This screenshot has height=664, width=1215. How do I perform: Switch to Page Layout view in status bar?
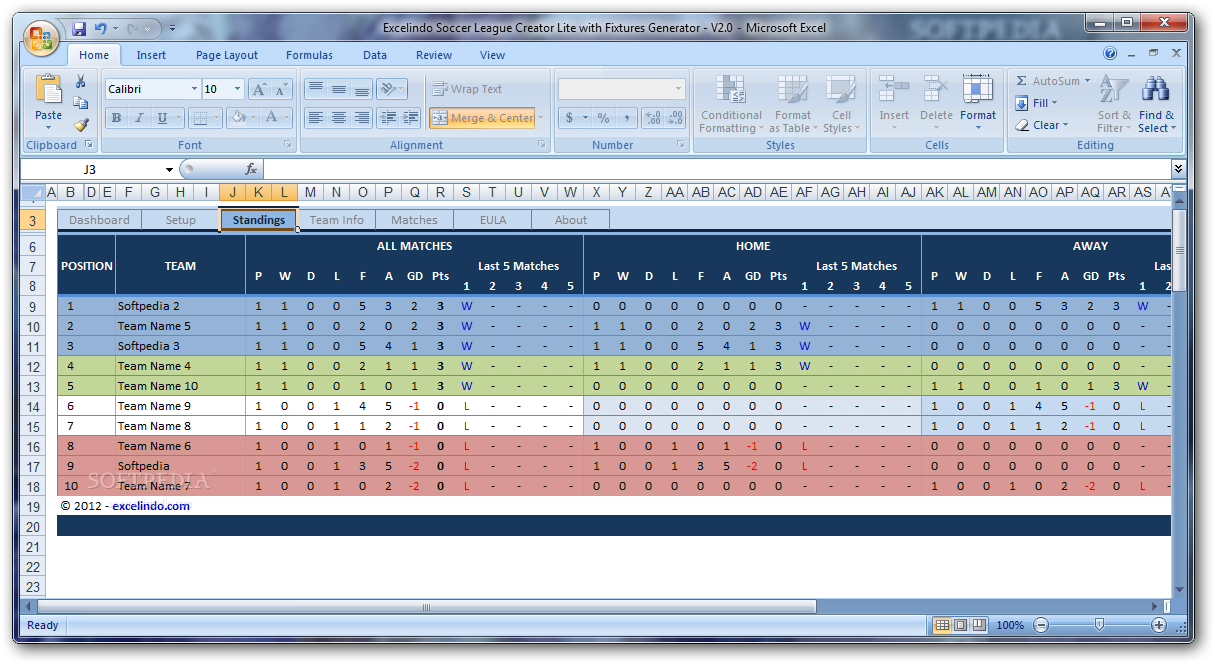960,625
